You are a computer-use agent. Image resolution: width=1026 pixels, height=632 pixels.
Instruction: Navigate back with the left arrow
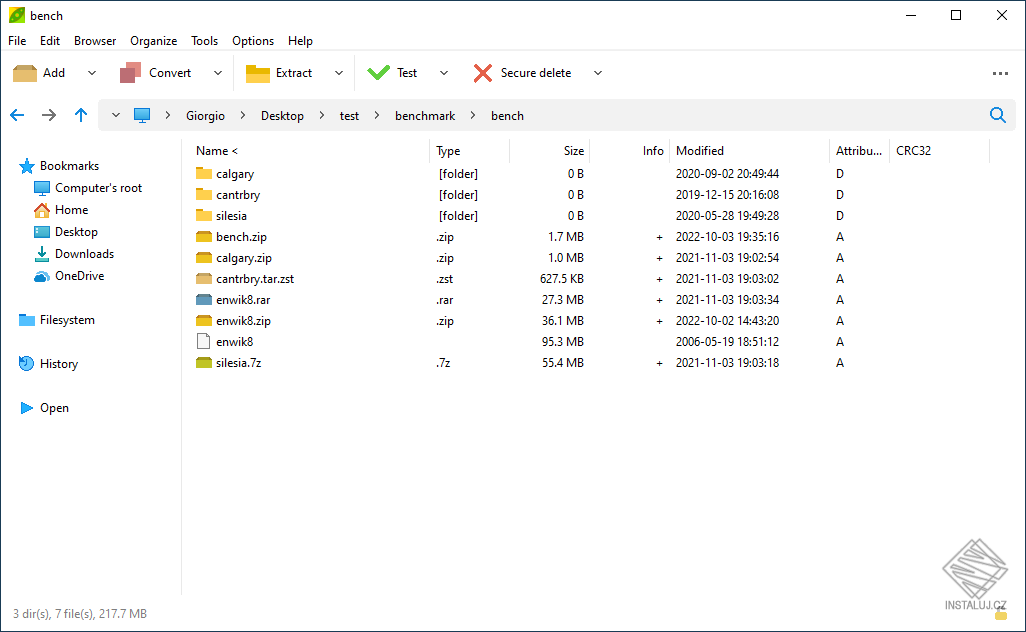[x=17, y=115]
